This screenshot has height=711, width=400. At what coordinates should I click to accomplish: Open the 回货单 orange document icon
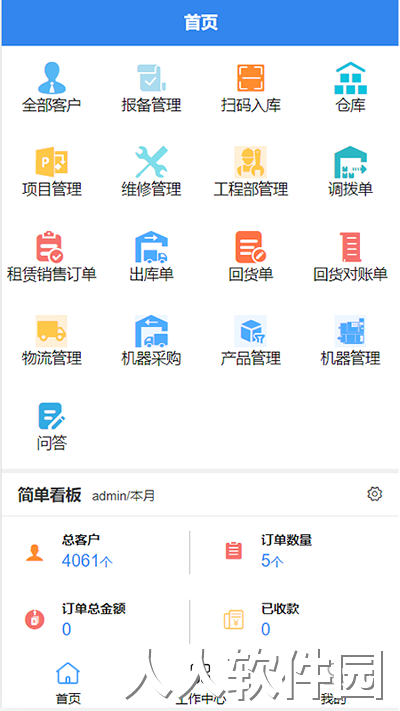tap(251, 247)
